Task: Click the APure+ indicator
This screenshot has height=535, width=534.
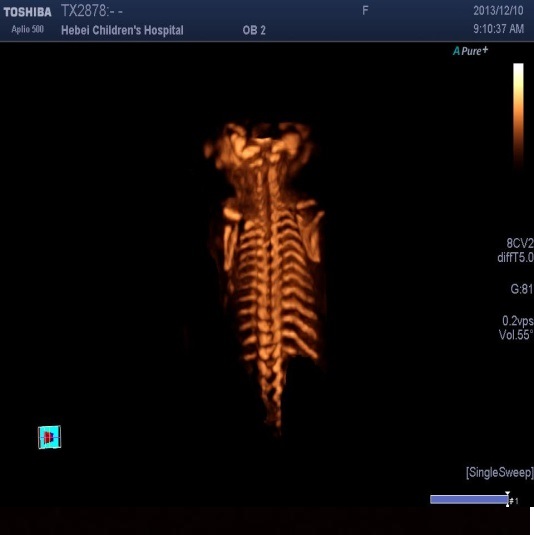Action: pyautogui.click(x=471, y=51)
